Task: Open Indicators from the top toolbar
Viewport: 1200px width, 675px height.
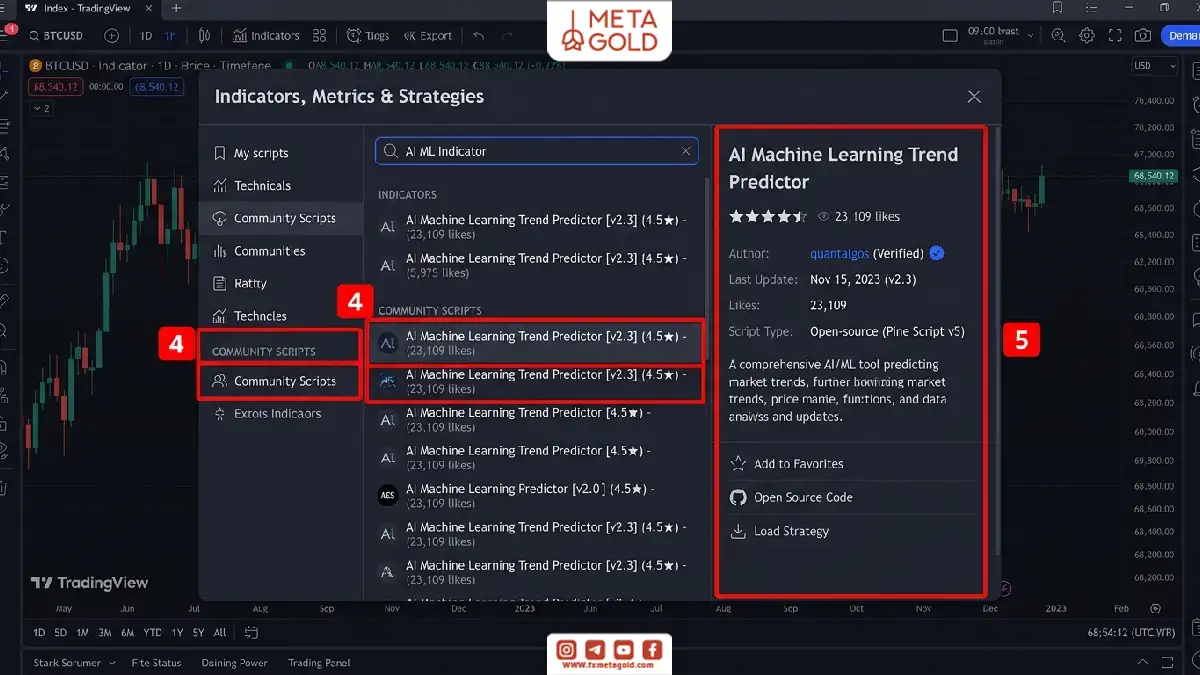Action: 266,36
